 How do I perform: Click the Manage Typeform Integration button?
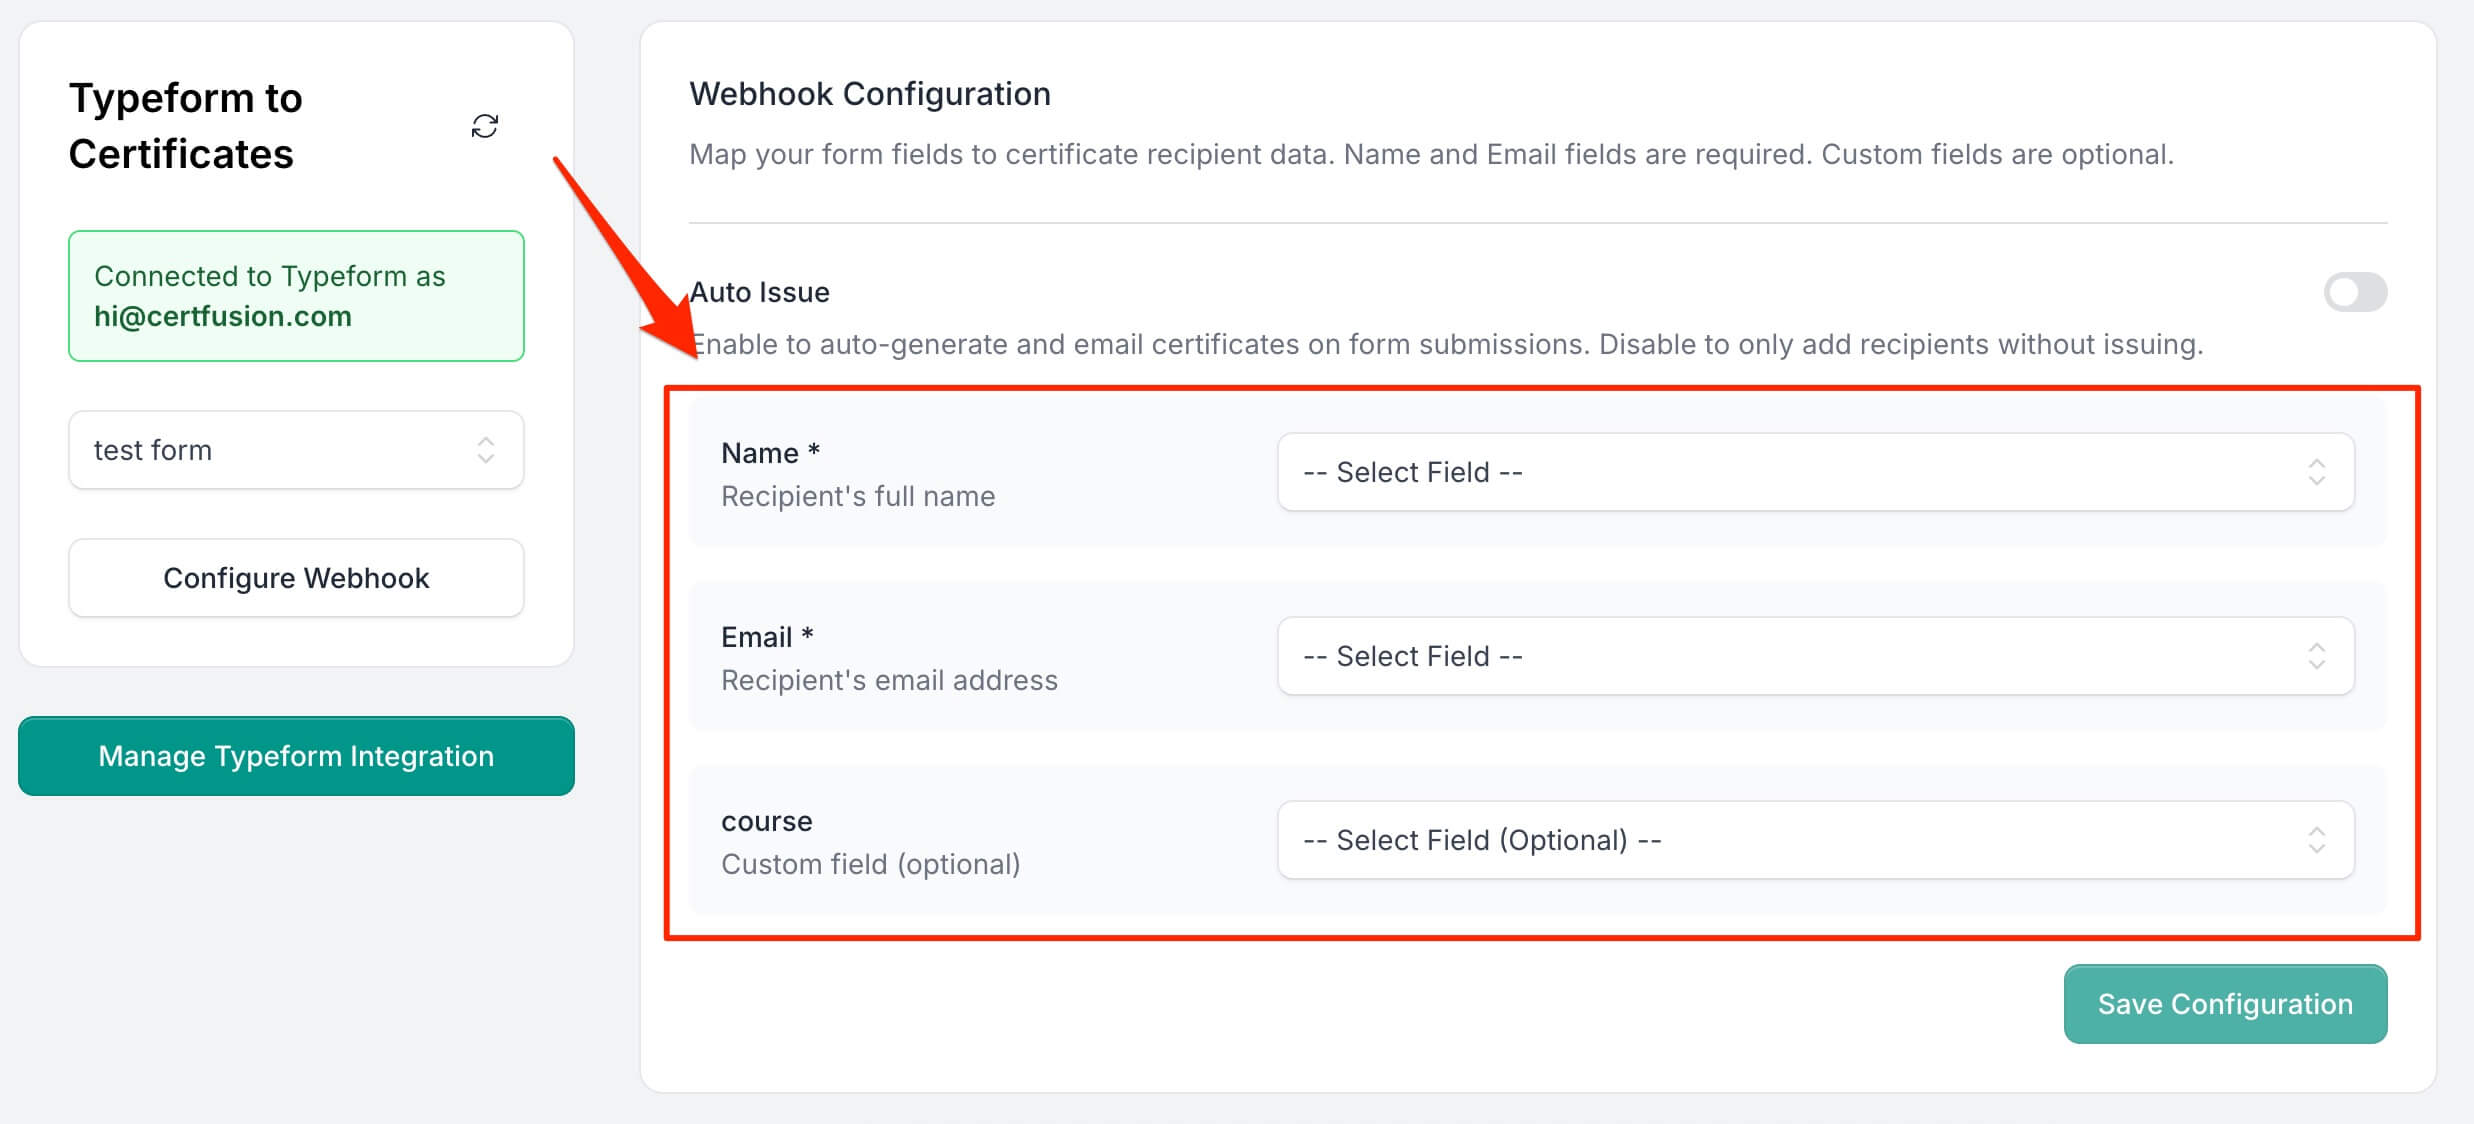click(x=296, y=756)
